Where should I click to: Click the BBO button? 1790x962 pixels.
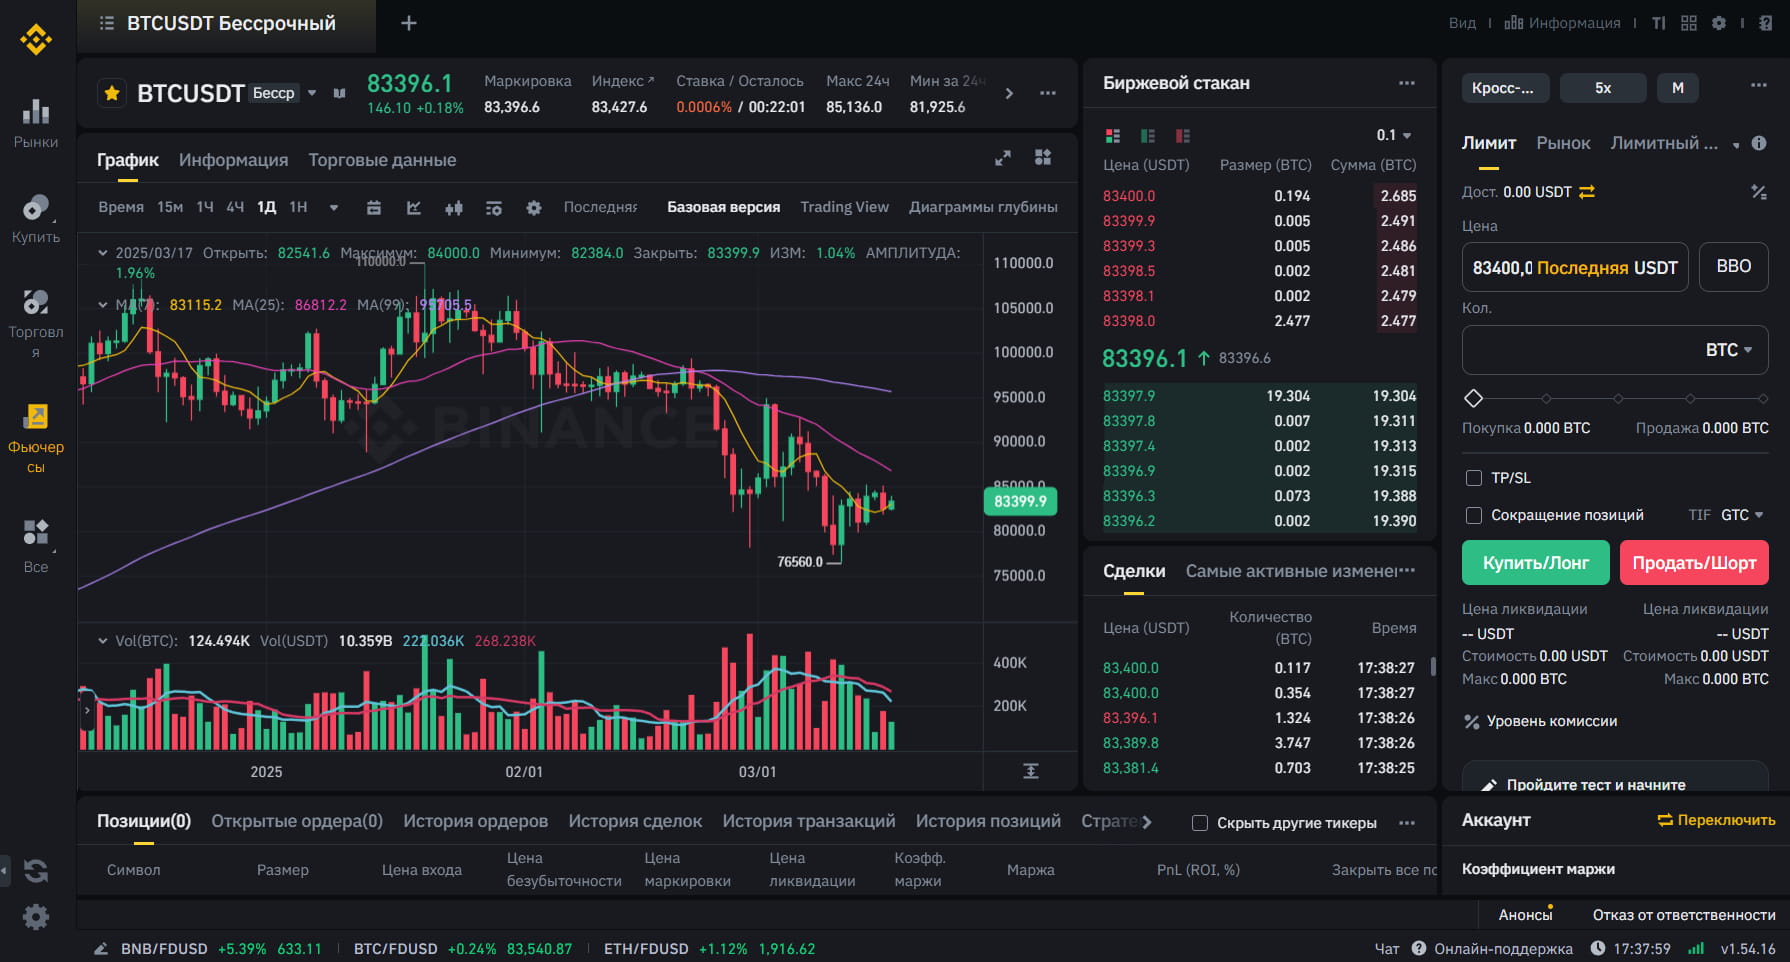(x=1734, y=267)
